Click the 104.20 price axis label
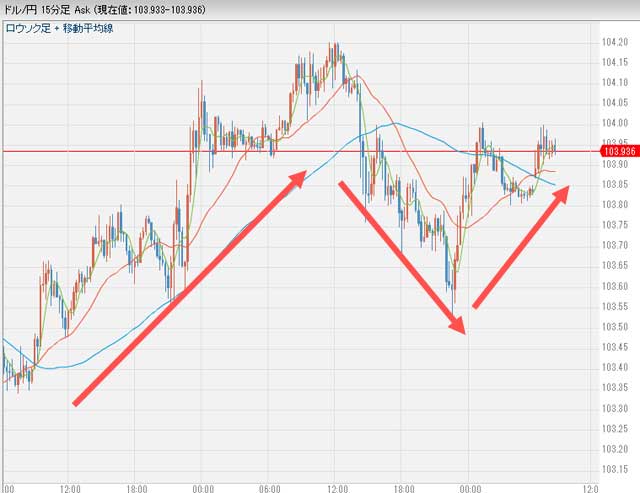Screen dimensions: 640x493 [x=615, y=42]
